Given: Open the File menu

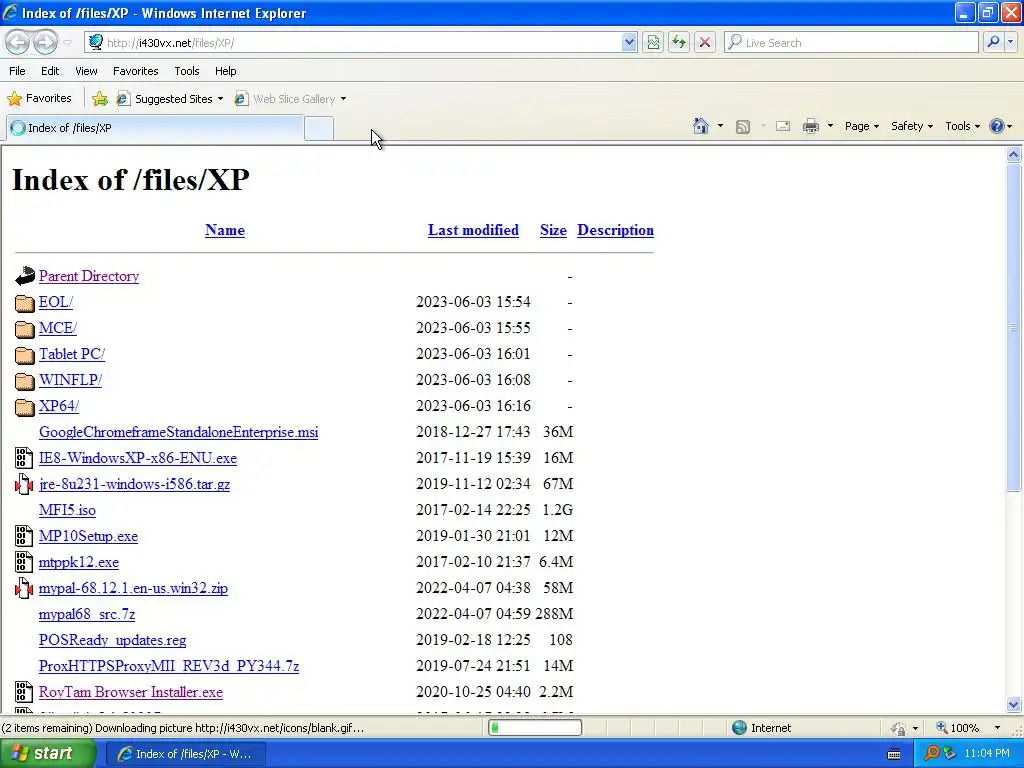Looking at the screenshot, I should (18, 71).
